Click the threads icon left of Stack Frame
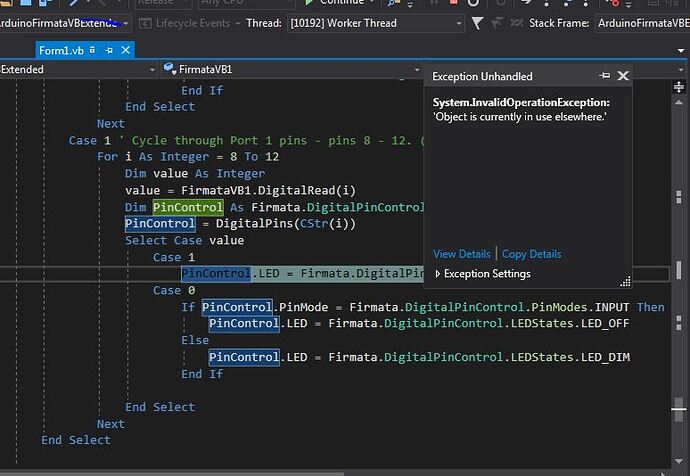Viewport: 690px width, 476px height. [516, 22]
